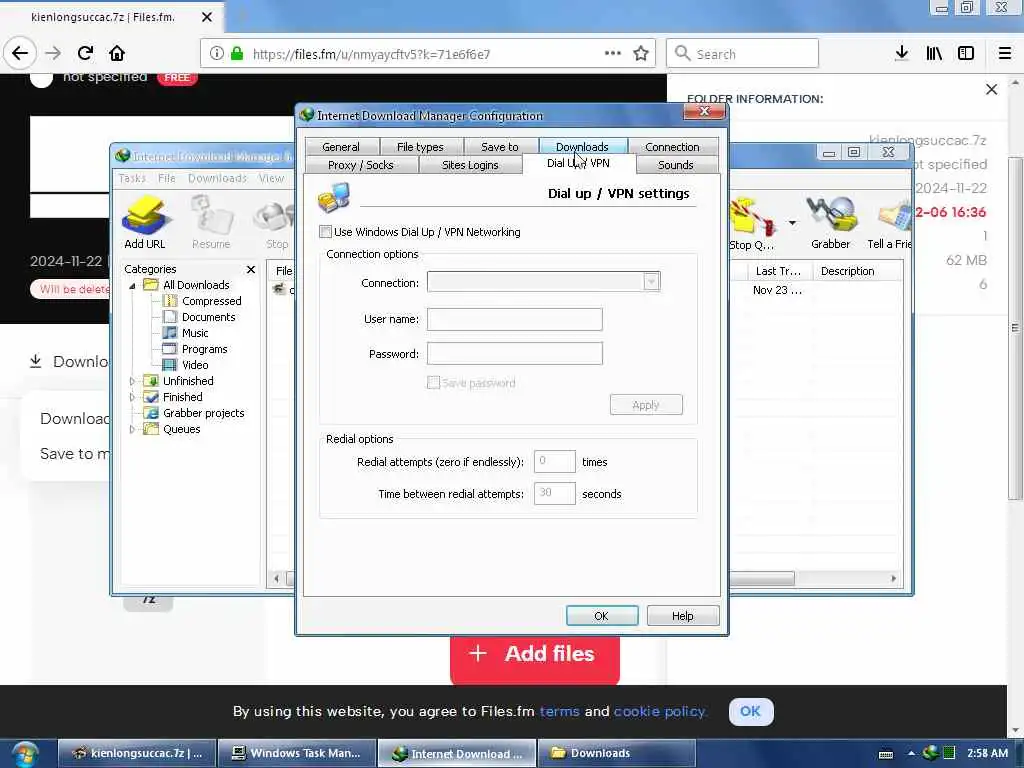The height and width of the screenshot is (768, 1024).
Task: Select Programs category
Action: (x=204, y=349)
